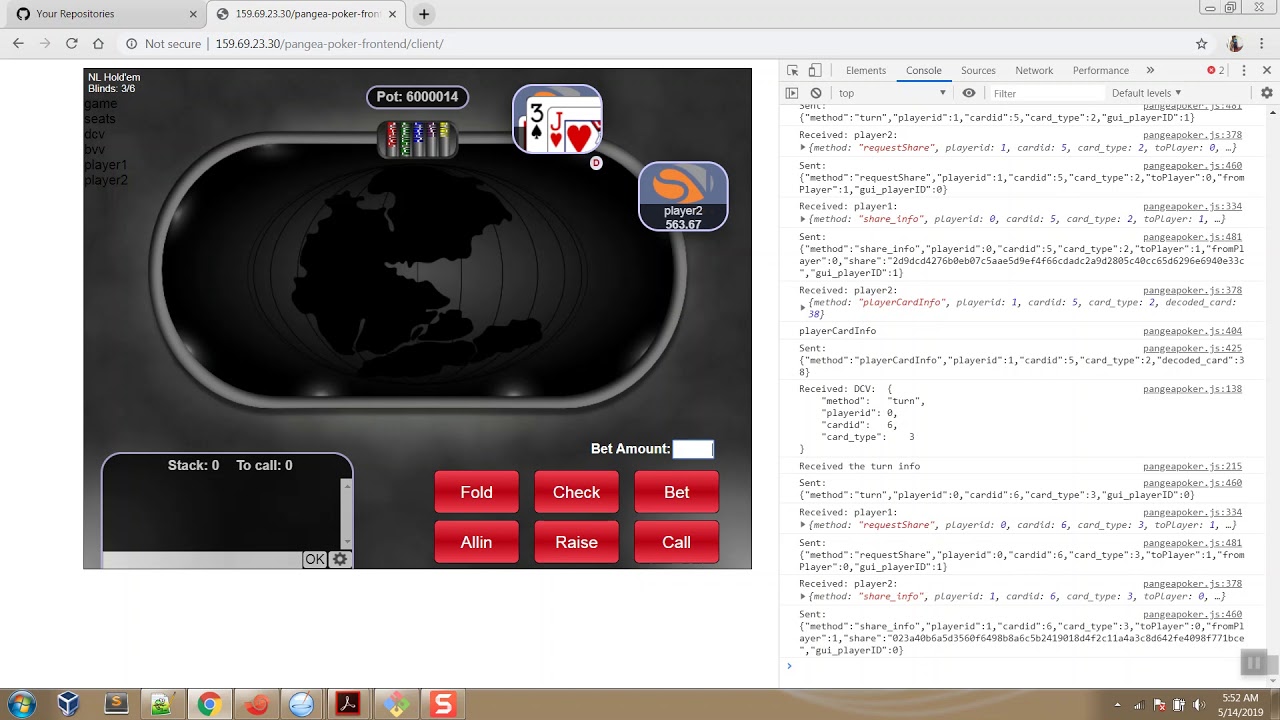The width and height of the screenshot is (1280, 720).
Task: Toggle the device toolbar icon
Action: [815, 70]
